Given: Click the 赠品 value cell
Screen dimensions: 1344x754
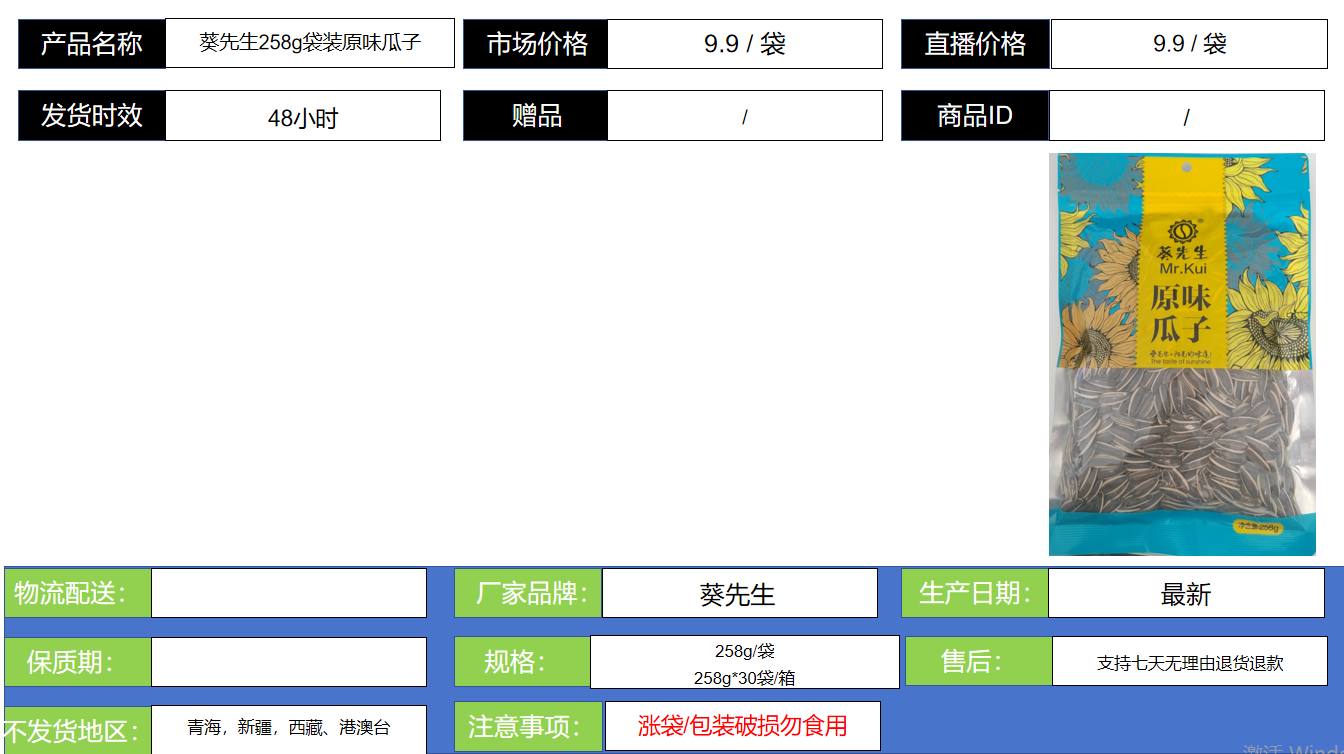Looking at the screenshot, I should click(744, 116).
